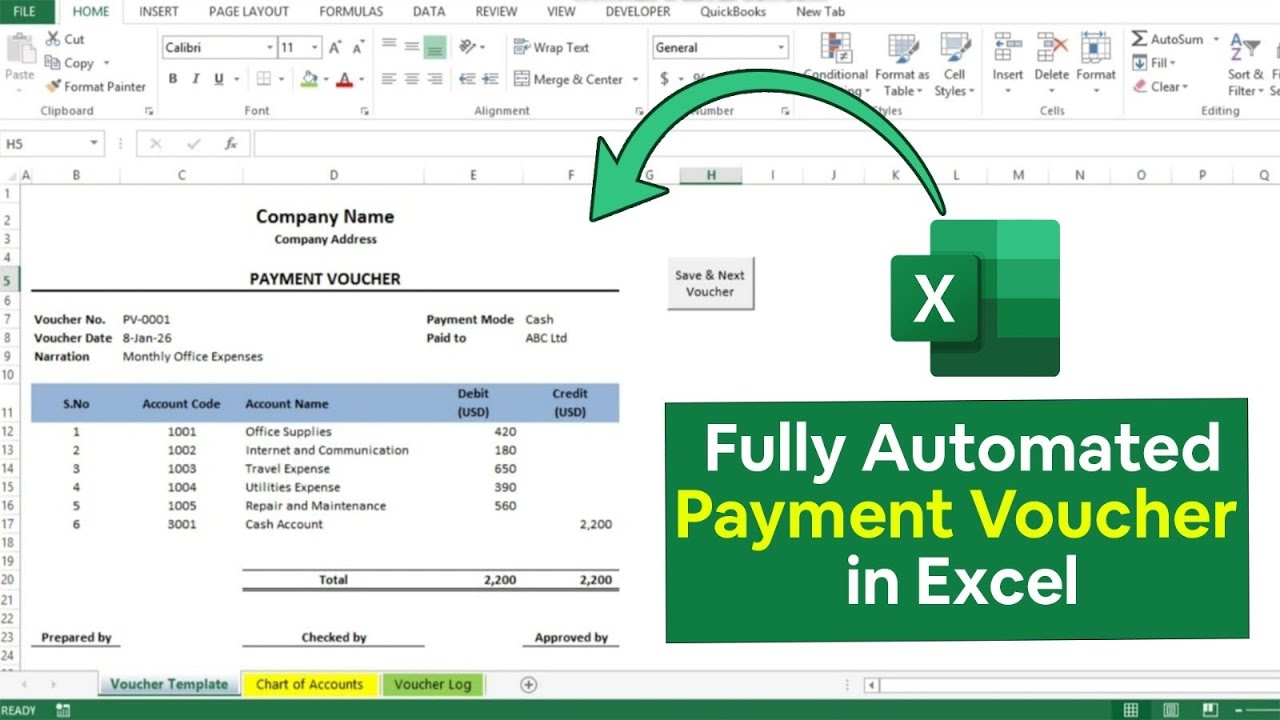Screen dimensions: 1280x720
Task: Click the AutoSum sigma icon
Action: point(1139,39)
